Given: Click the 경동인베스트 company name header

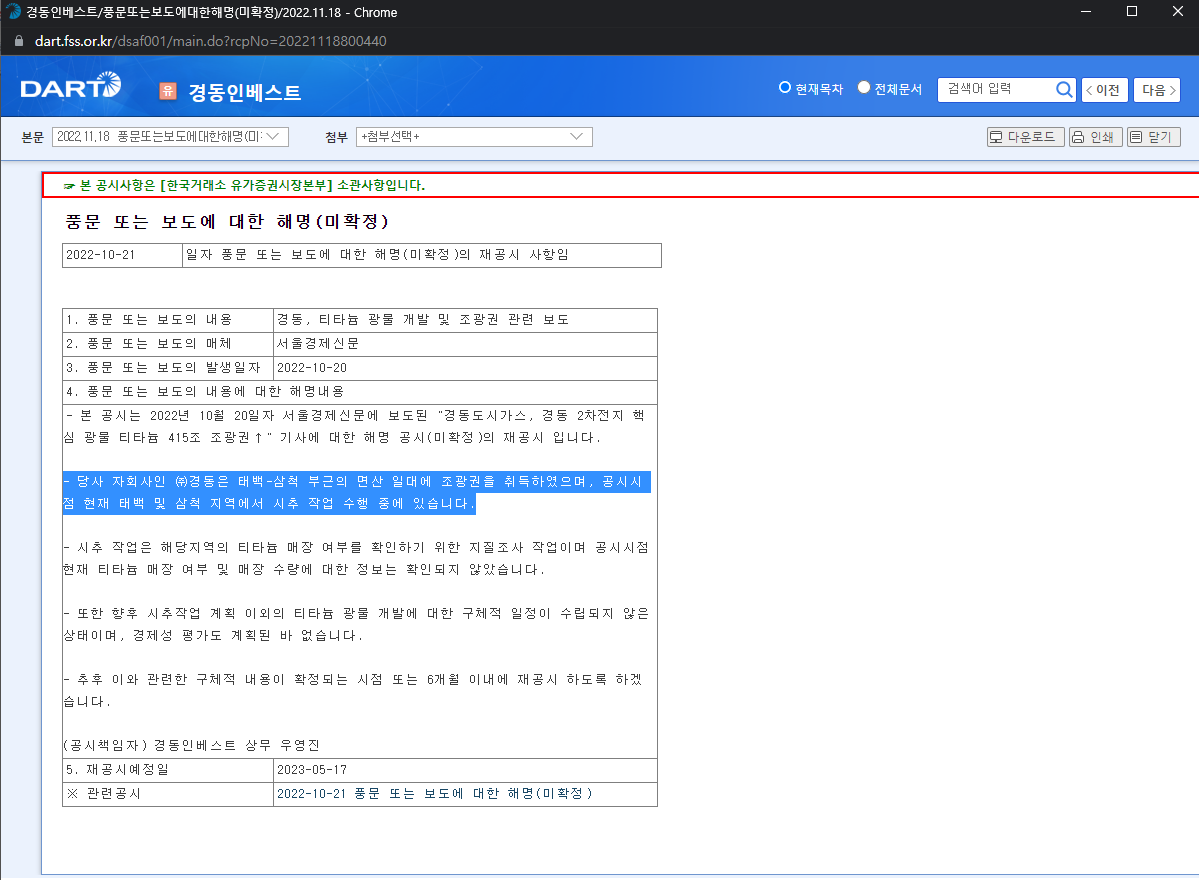Looking at the screenshot, I should [245, 92].
